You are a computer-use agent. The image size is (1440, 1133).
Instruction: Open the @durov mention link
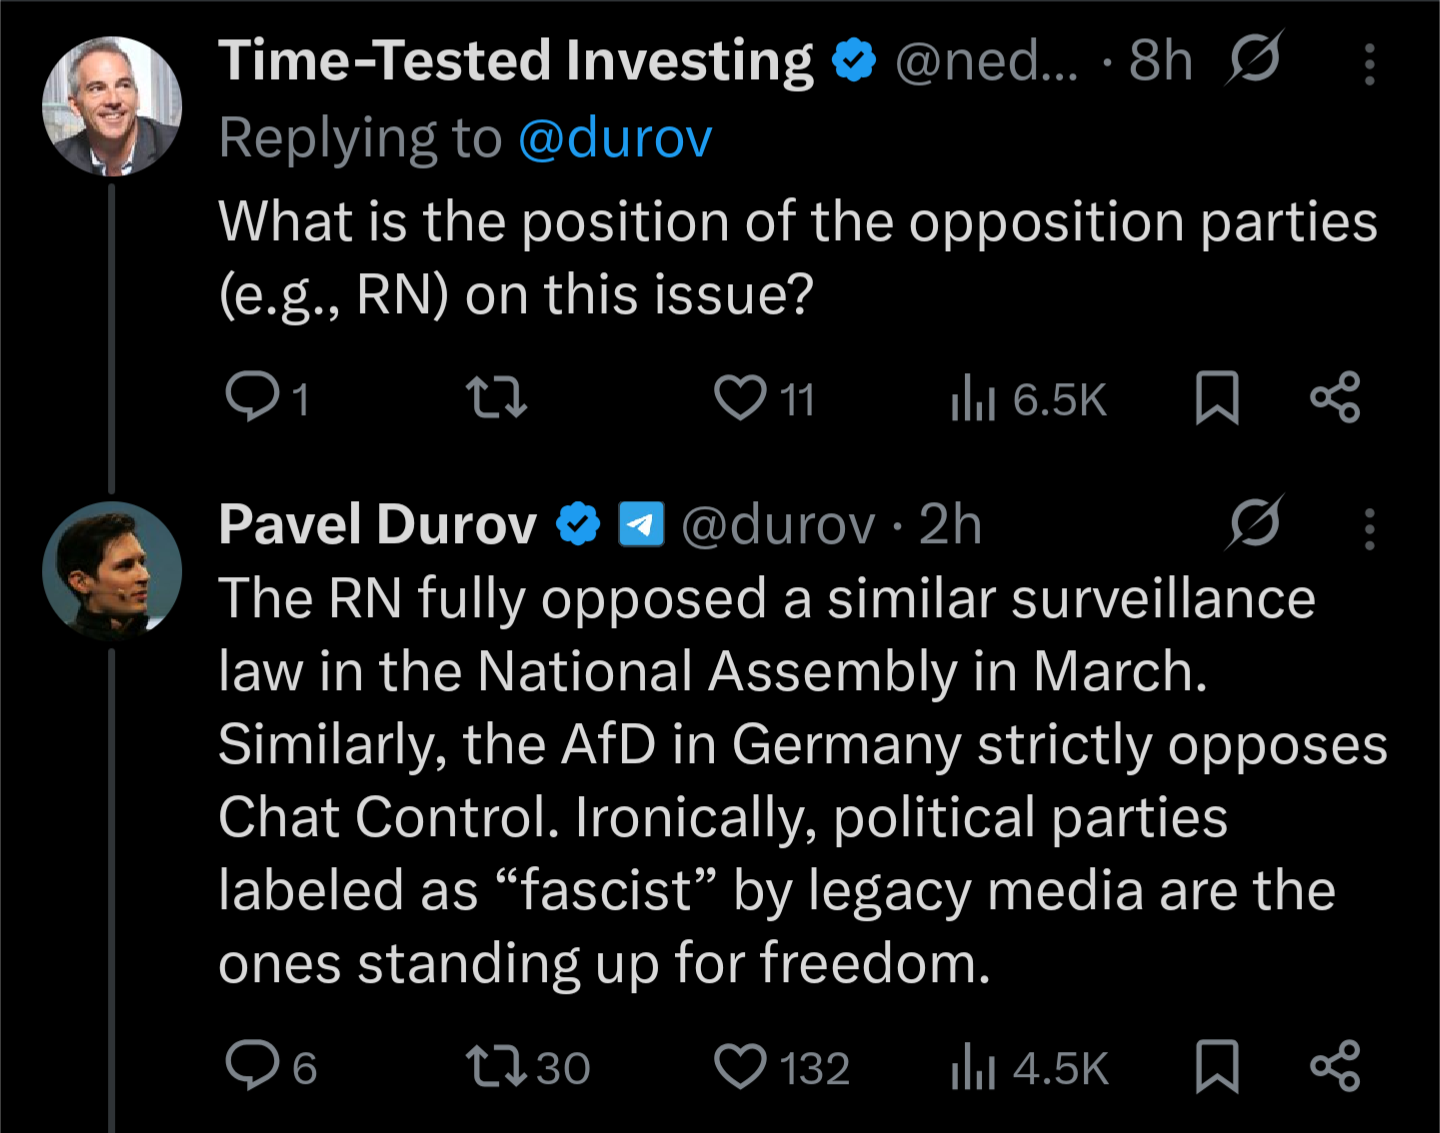pos(615,138)
